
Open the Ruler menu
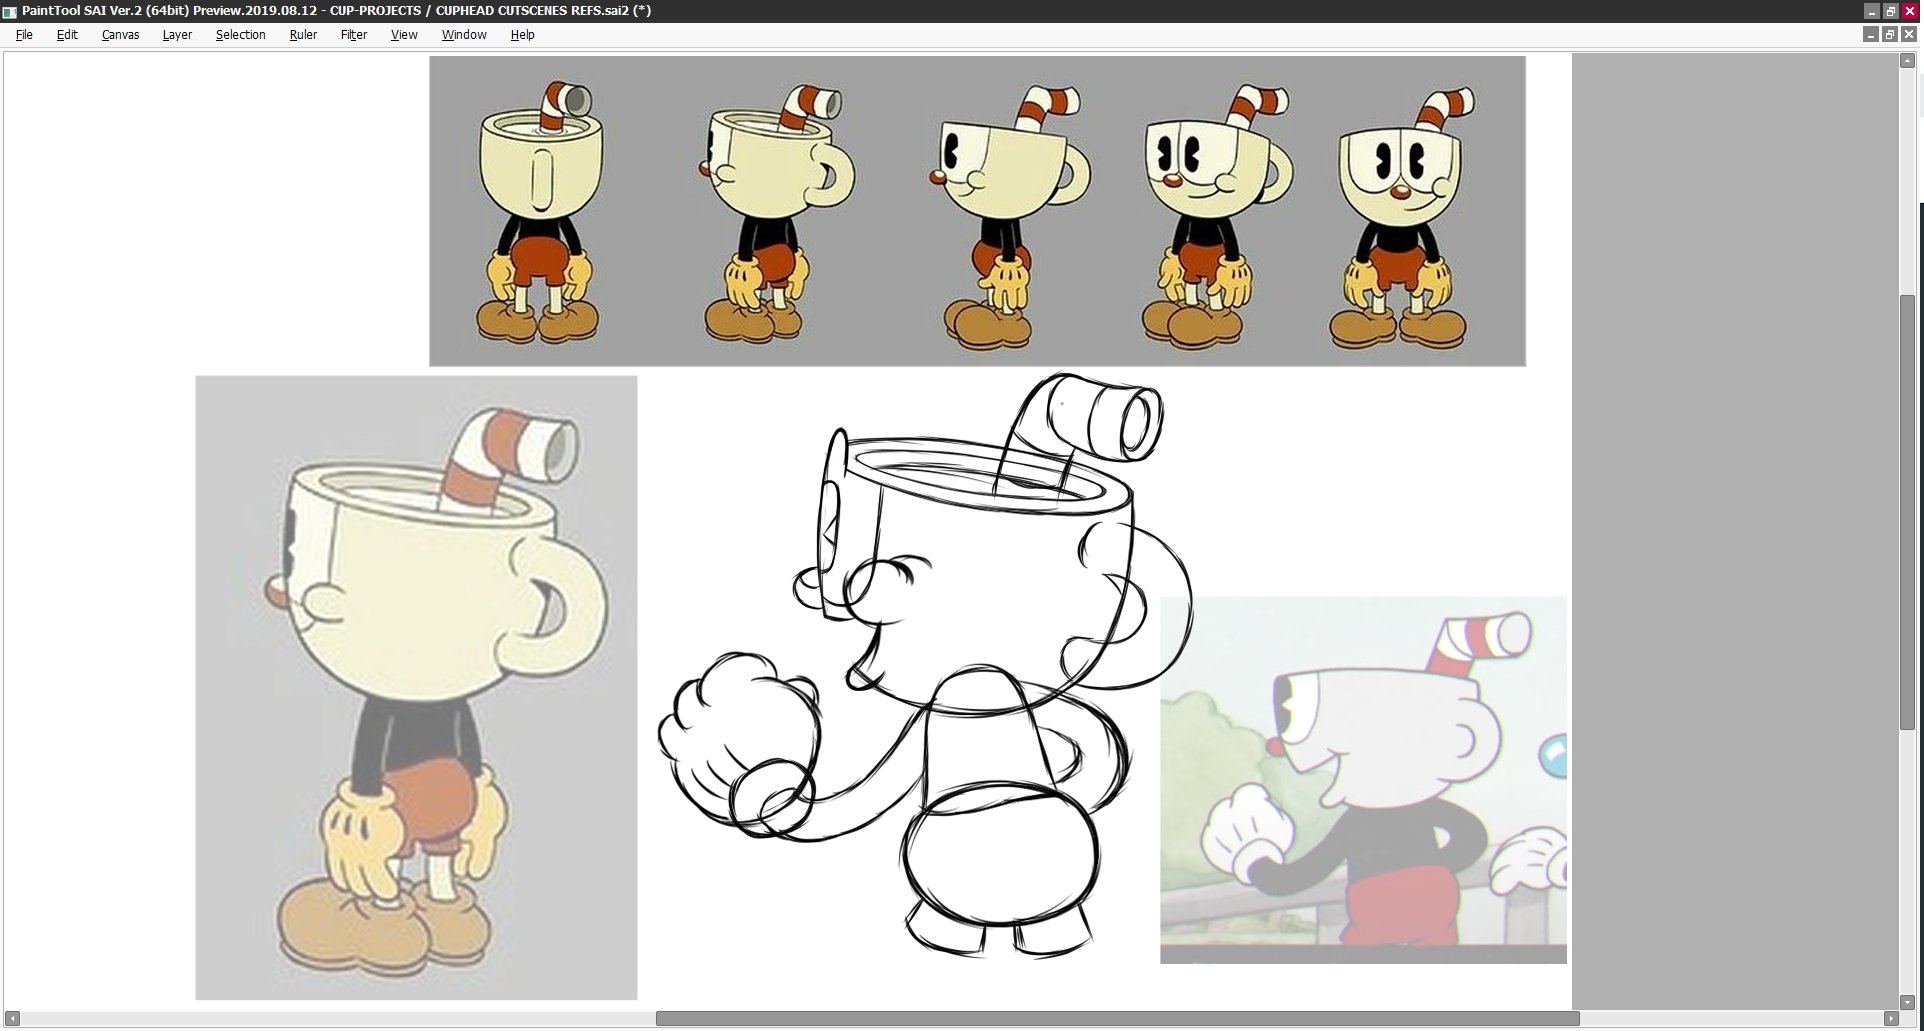[303, 35]
